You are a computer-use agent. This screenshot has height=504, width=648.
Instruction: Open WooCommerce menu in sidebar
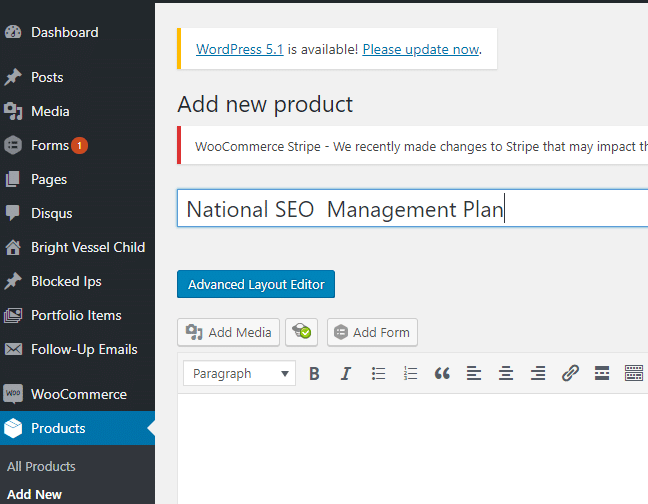(x=78, y=394)
